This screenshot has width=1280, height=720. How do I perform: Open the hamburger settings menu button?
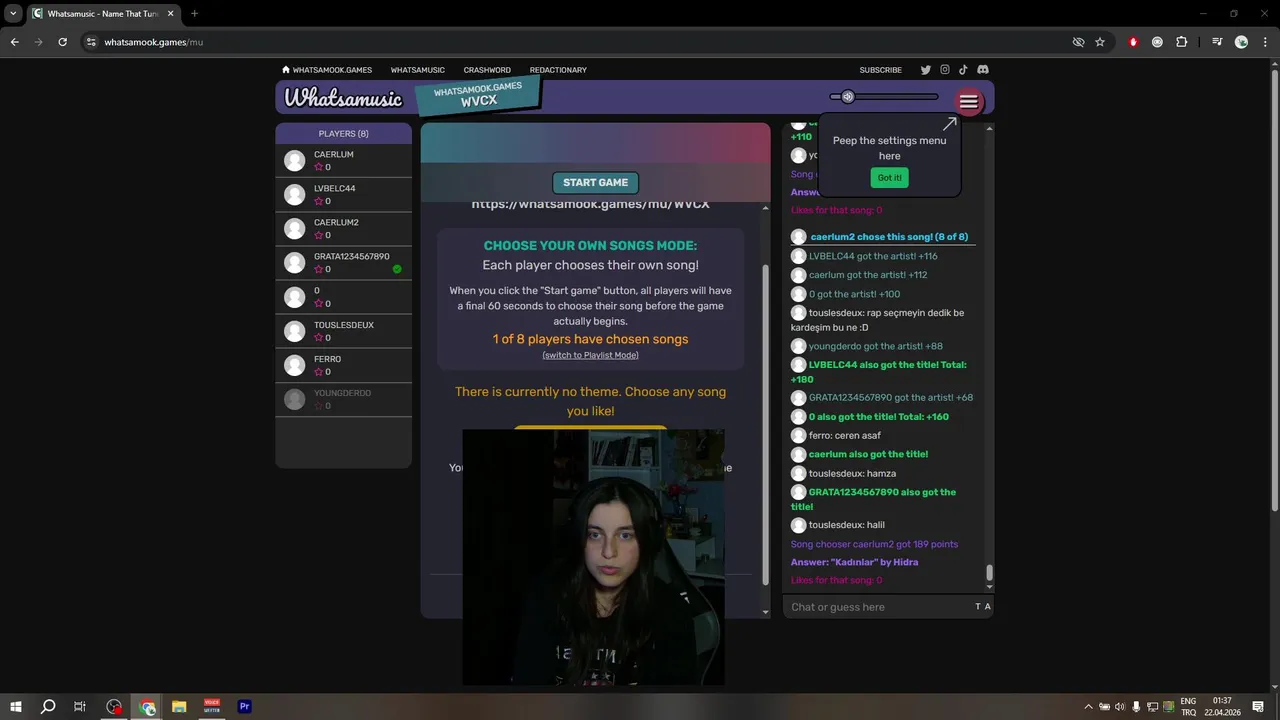click(x=968, y=102)
